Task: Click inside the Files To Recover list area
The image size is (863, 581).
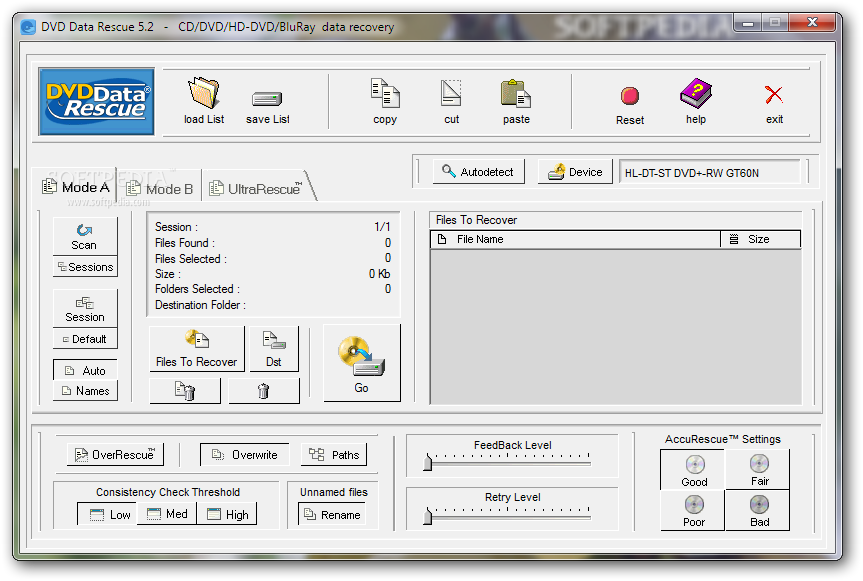Action: pos(615,327)
